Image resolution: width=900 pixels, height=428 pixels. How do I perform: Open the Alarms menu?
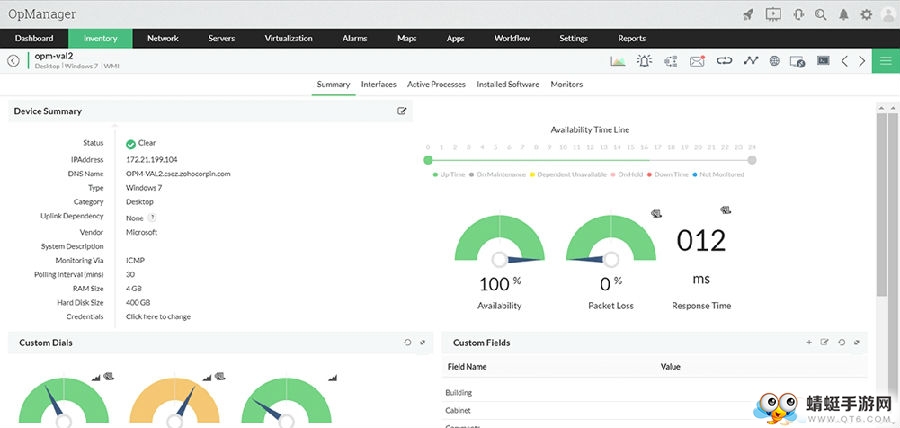[355, 38]
